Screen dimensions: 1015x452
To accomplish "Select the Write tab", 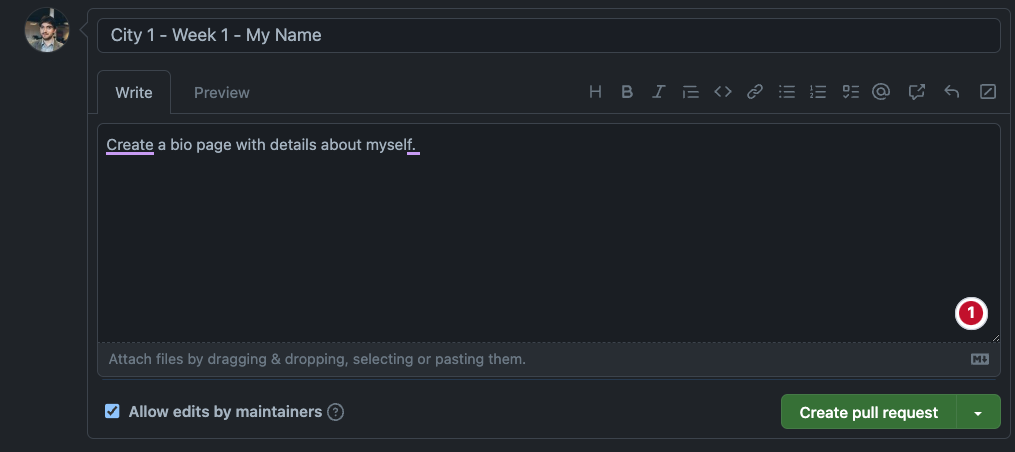I will click(x=134, y=93).
